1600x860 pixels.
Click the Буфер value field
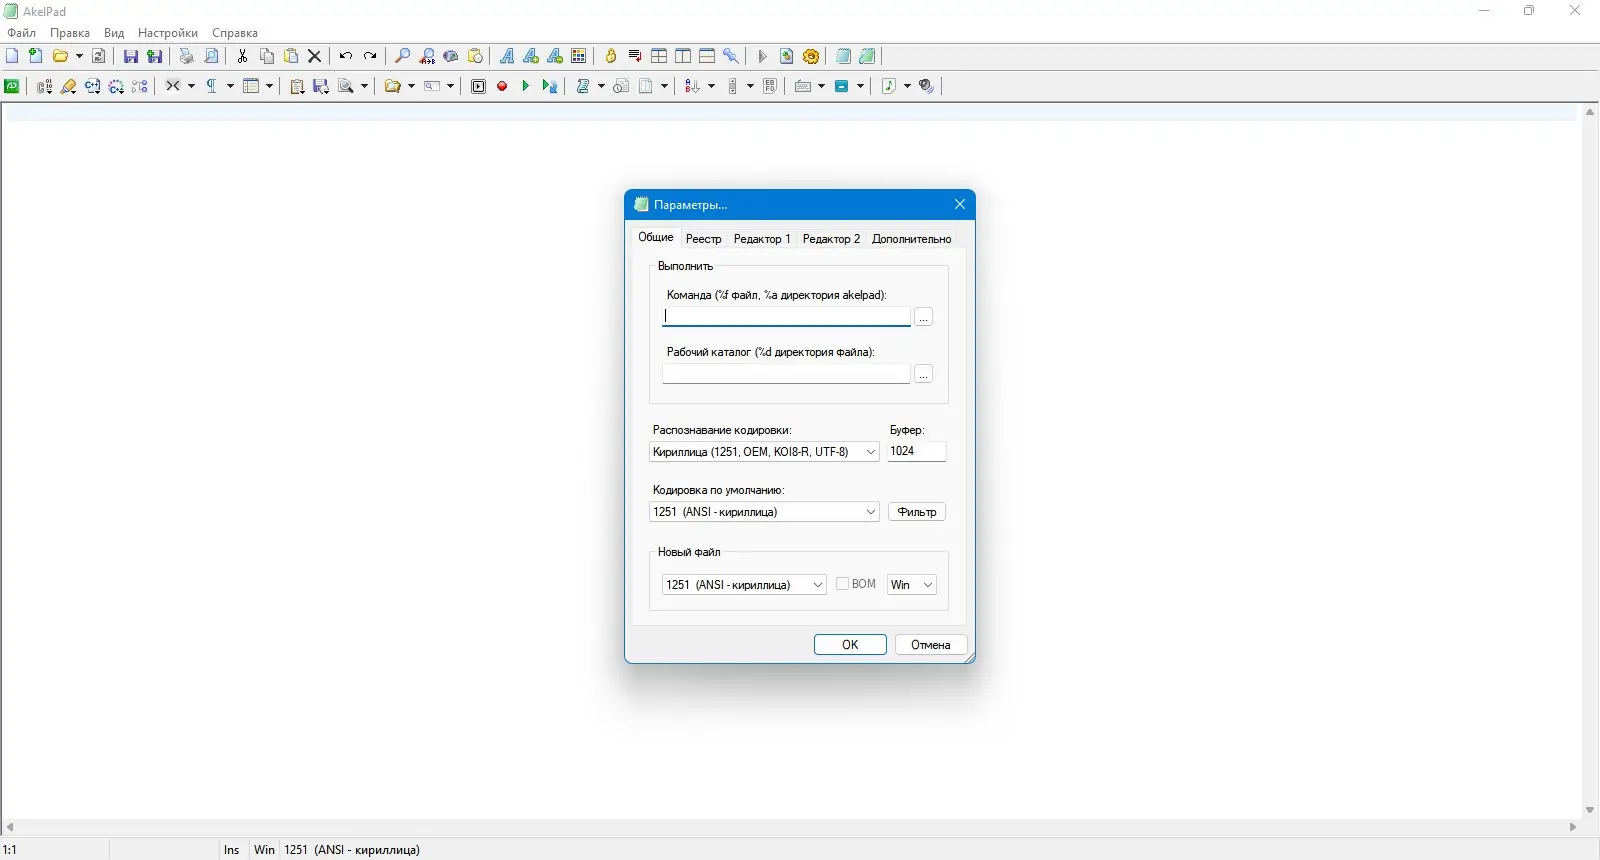(x=917, y=451)
